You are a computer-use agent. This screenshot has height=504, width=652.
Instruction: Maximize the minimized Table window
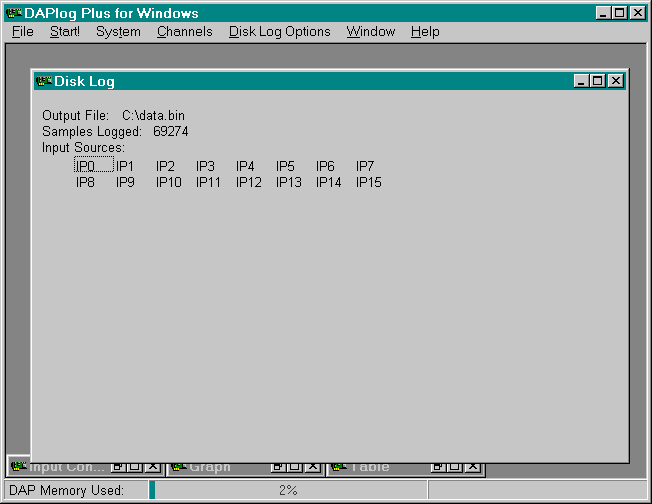455,467
